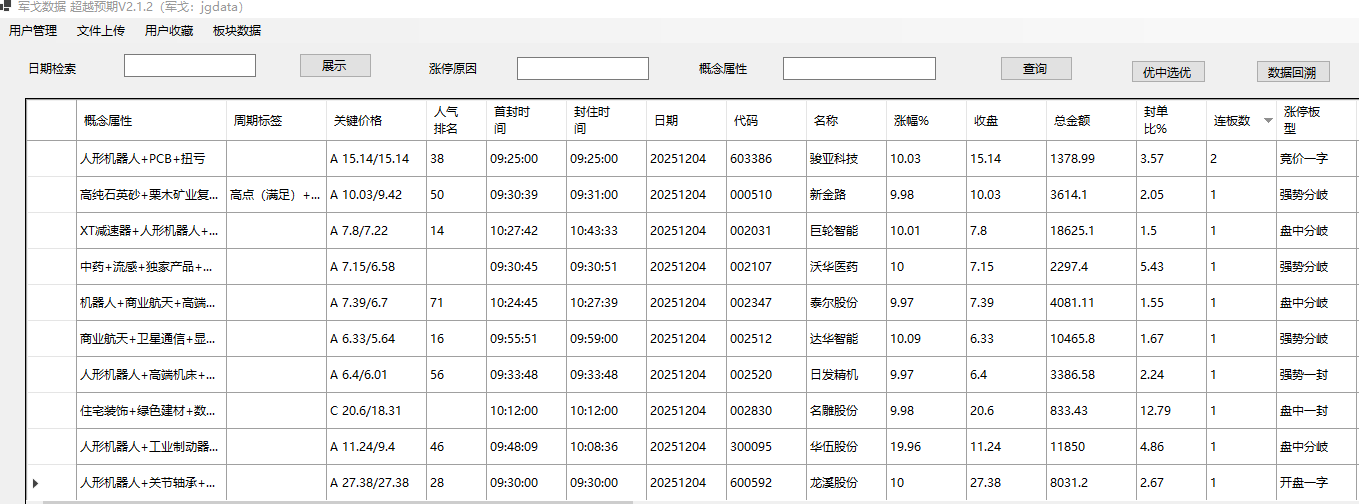This screenshot has height=504, width=1359.
Task: Select 涨停板型 cell 盘中一封
Action: click(x=1317, y=411)
